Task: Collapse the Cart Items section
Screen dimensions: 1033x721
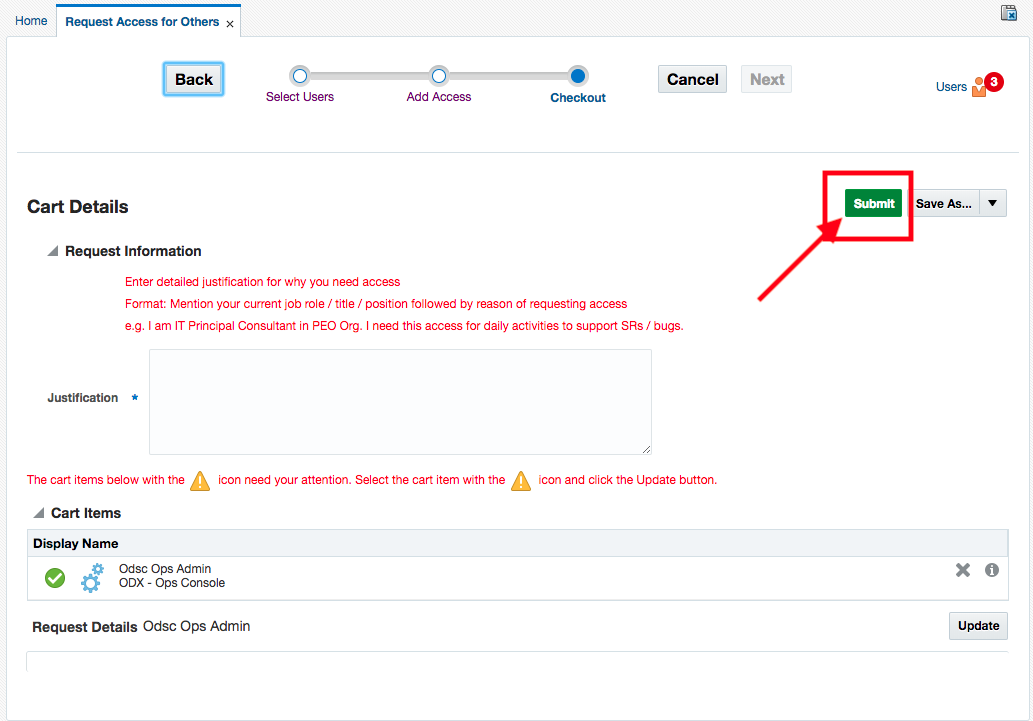Action: (x=38, y=513)
